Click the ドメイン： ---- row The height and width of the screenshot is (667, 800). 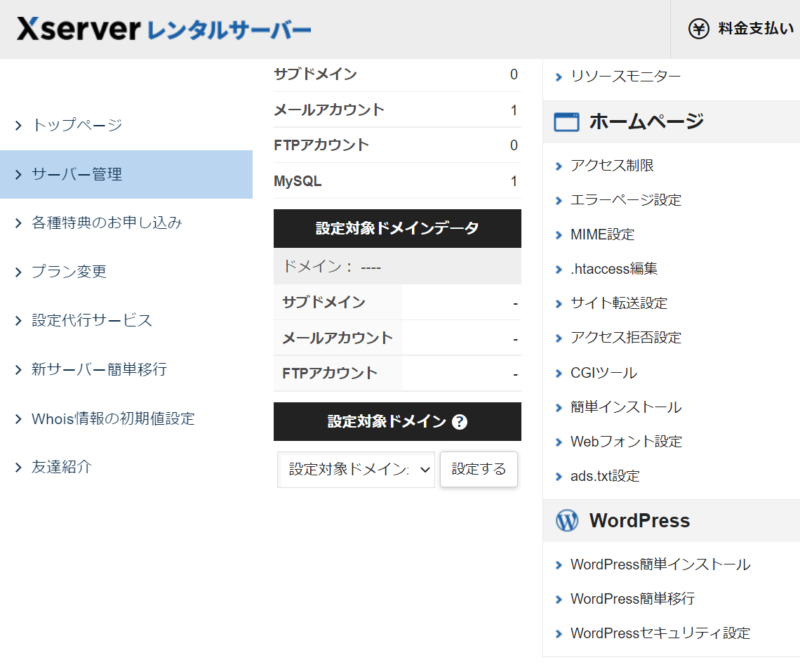(x=397, y=266)
